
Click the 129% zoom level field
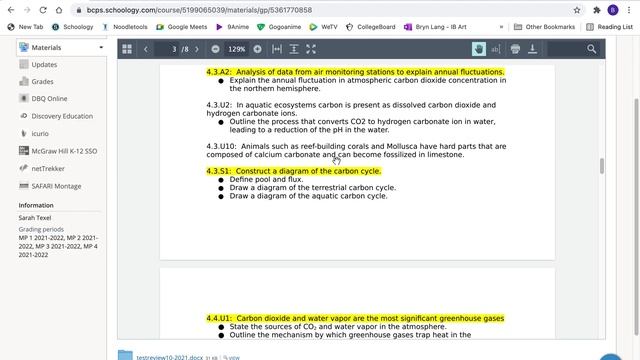pos(237,49)
